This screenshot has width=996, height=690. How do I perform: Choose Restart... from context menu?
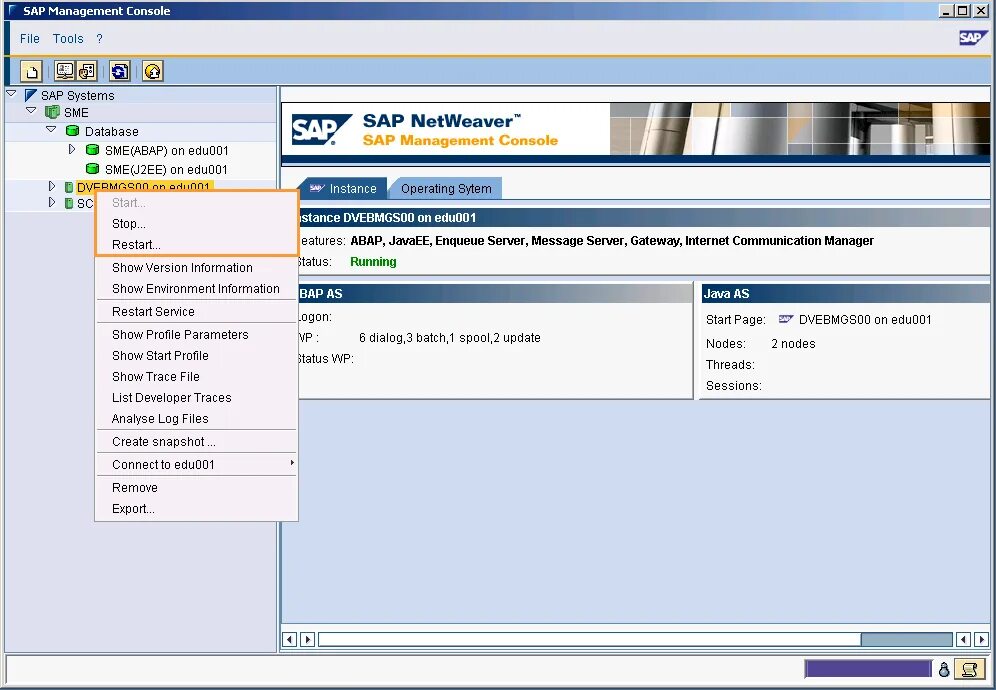tap(196, 245)
